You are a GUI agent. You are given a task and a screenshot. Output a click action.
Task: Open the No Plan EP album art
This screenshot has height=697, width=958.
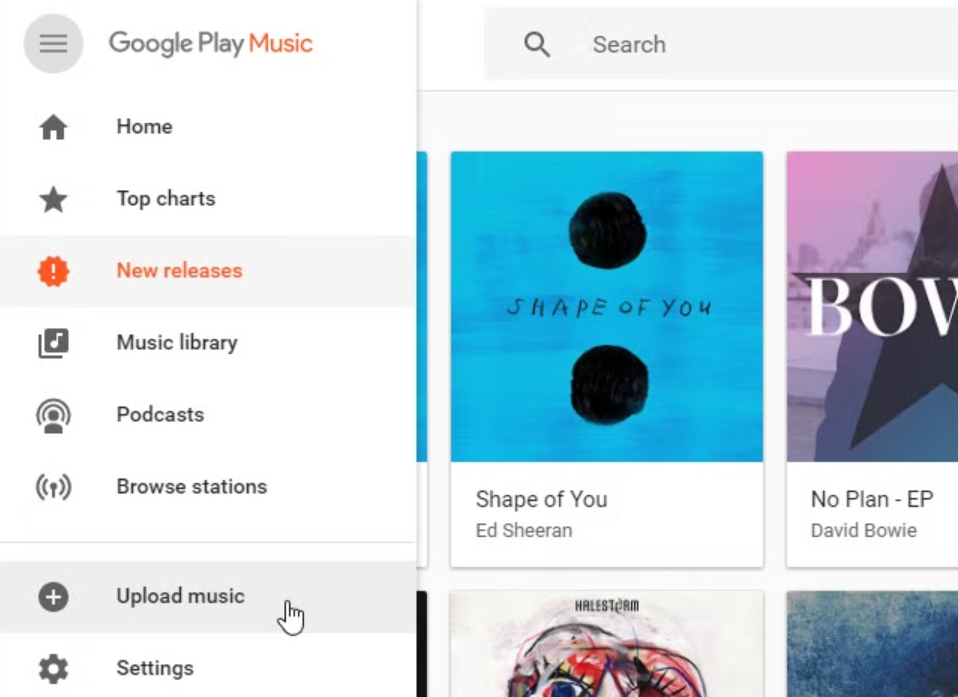[872, 306]
